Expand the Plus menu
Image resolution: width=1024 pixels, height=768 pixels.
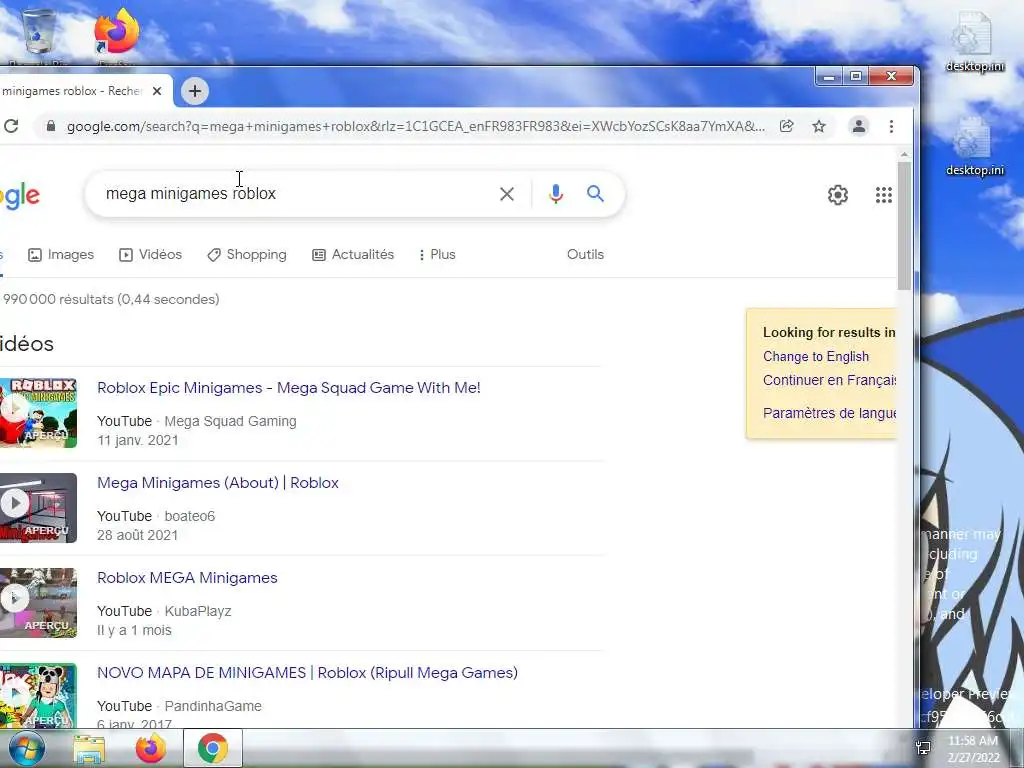point(437,255)
